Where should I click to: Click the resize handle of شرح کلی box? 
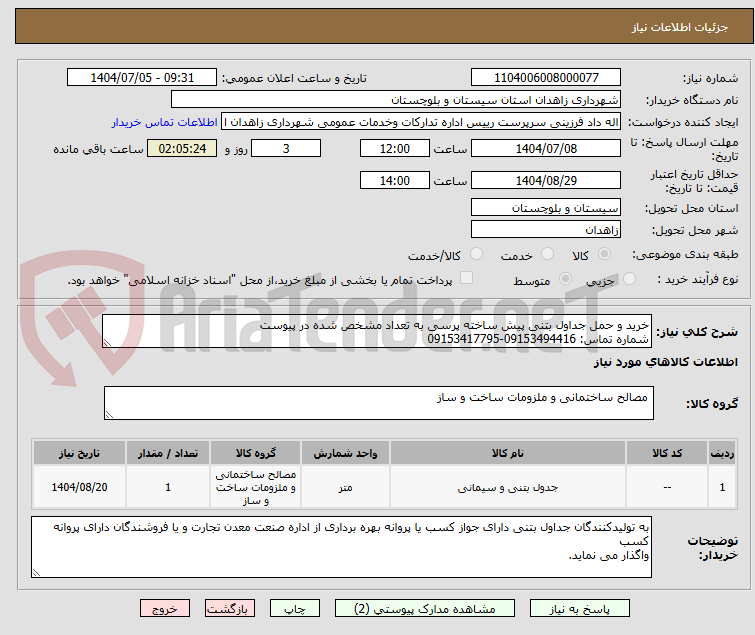click(x=107, y=342)
